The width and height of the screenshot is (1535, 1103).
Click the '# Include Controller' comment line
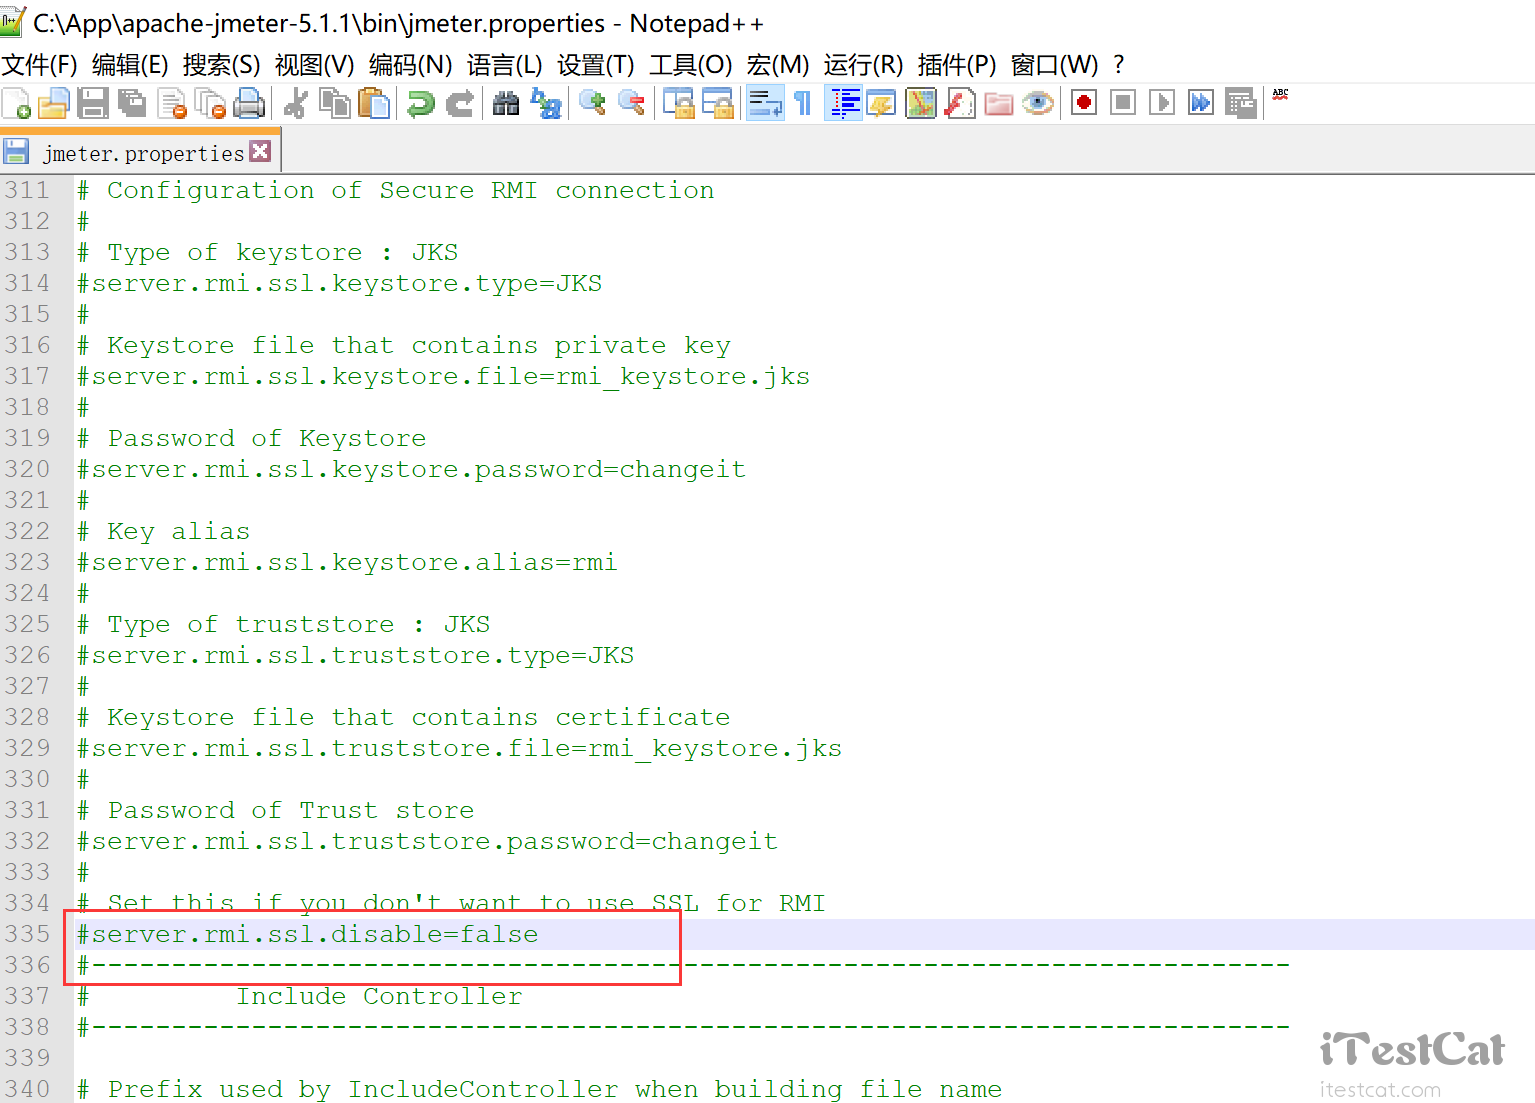[x=300, y=996]
